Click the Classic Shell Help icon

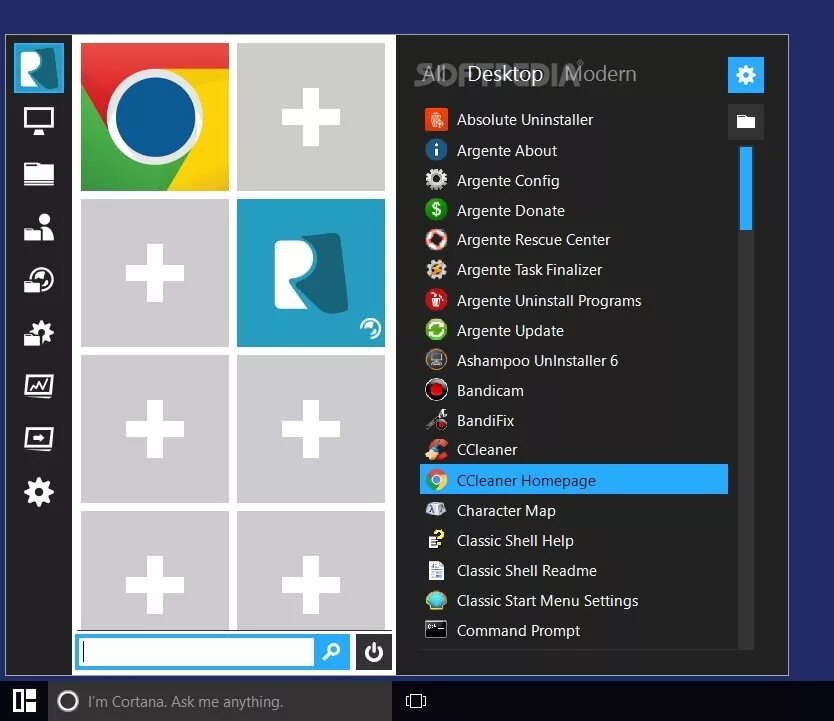[436, 540]
